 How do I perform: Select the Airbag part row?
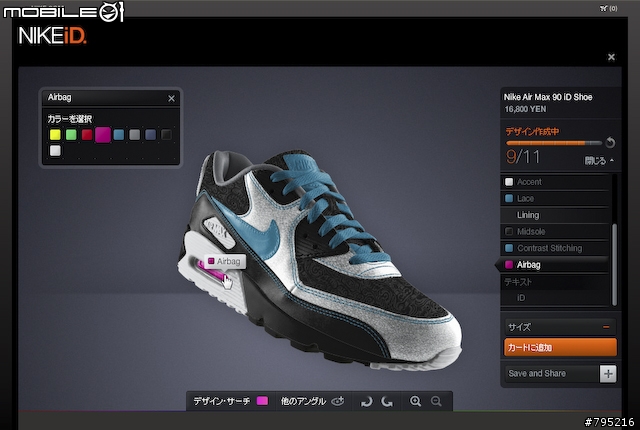click(553, 265)
